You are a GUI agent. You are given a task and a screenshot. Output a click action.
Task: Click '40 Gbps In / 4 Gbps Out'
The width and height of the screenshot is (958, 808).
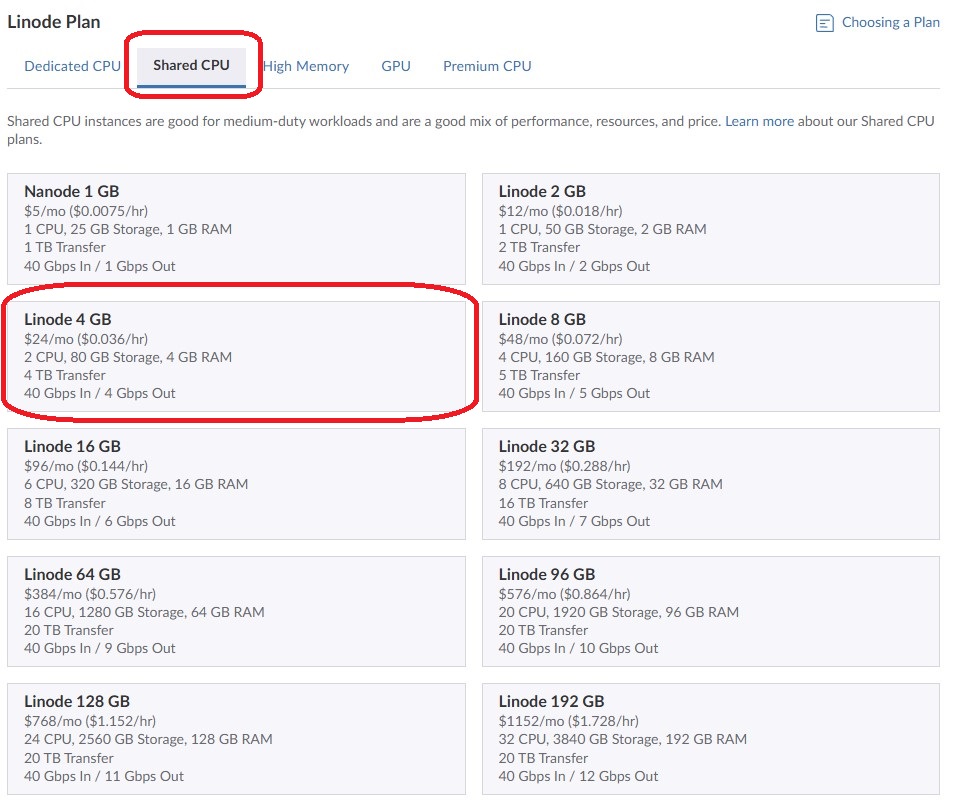(100, 393)
